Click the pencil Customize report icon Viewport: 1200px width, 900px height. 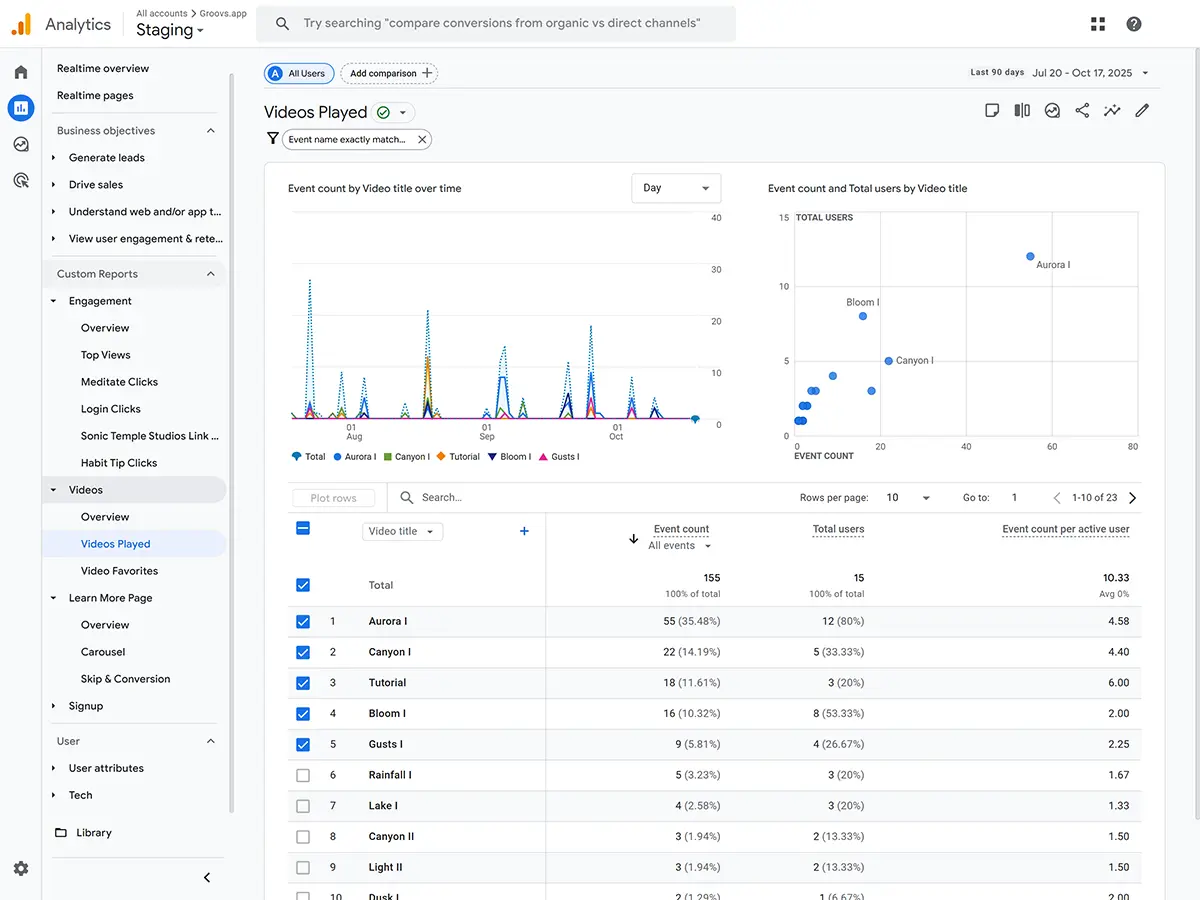1142,111
